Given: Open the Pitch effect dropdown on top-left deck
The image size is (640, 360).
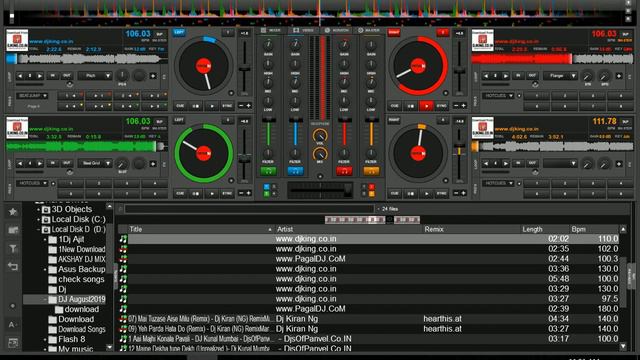Looking at the screenshot, I should tap(95, 76).
